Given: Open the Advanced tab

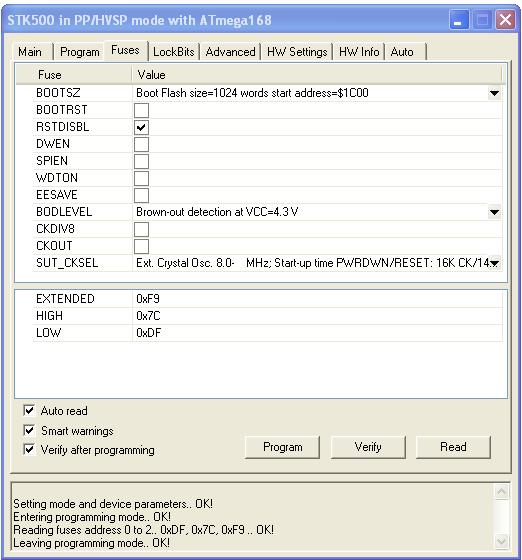Looking at the screenshot, I should coord(230,52).
